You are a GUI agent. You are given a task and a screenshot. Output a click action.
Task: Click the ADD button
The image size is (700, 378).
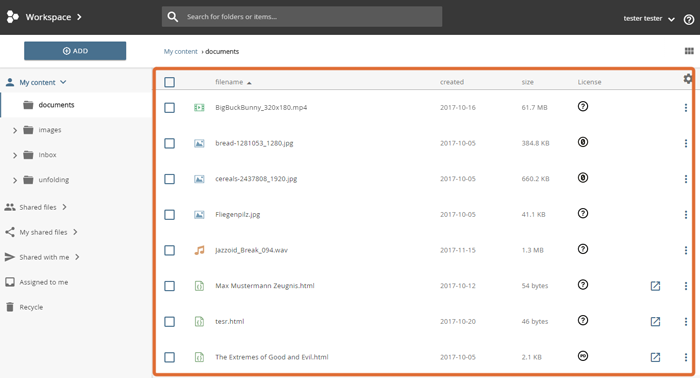[x=75, y=51]
